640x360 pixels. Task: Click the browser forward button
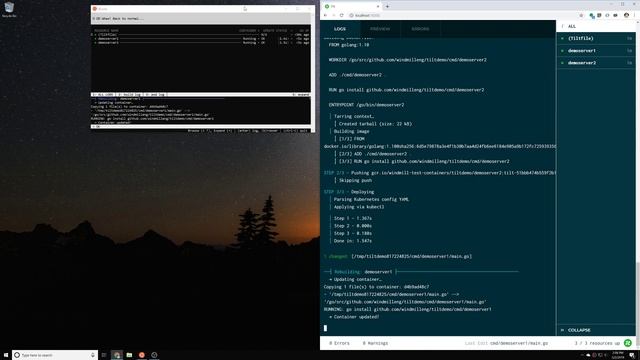pyautogui.click(x=333, y=15)
